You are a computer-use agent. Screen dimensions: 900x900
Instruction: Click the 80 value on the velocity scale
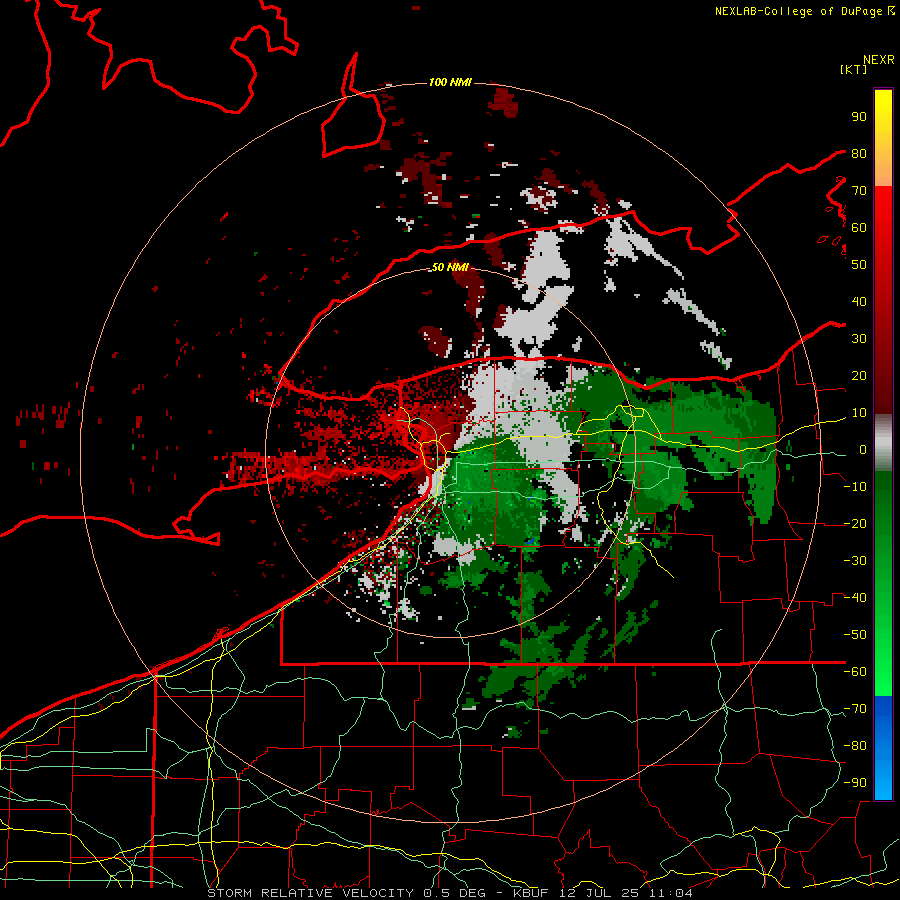coord(859,154)
